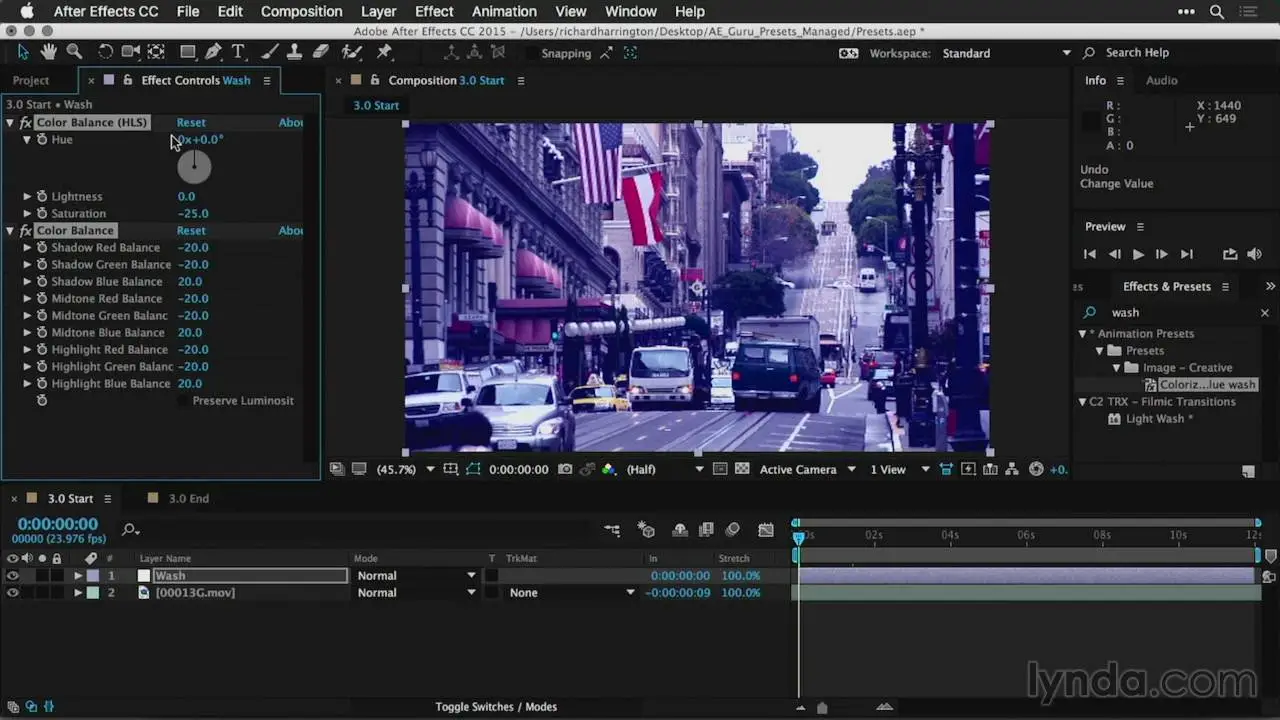
Task: Click Toggle Switches / Modes button
Action: coord(496,707)
